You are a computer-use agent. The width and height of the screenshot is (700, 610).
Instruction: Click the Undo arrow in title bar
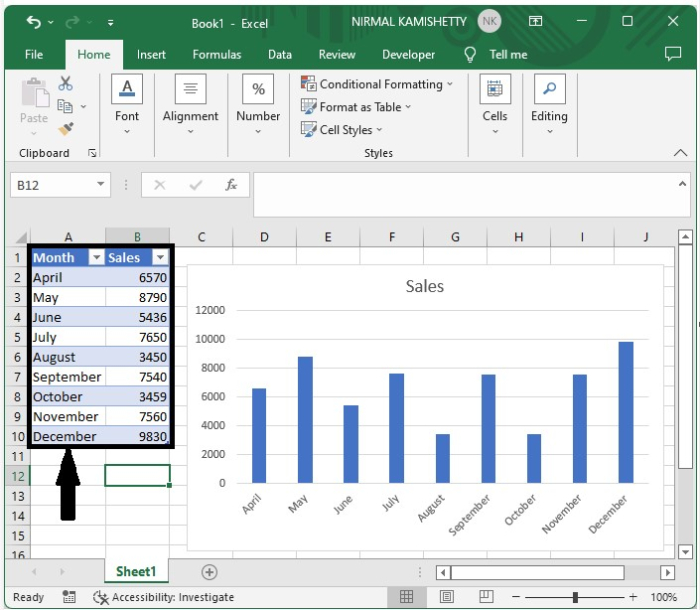point(35,21)
